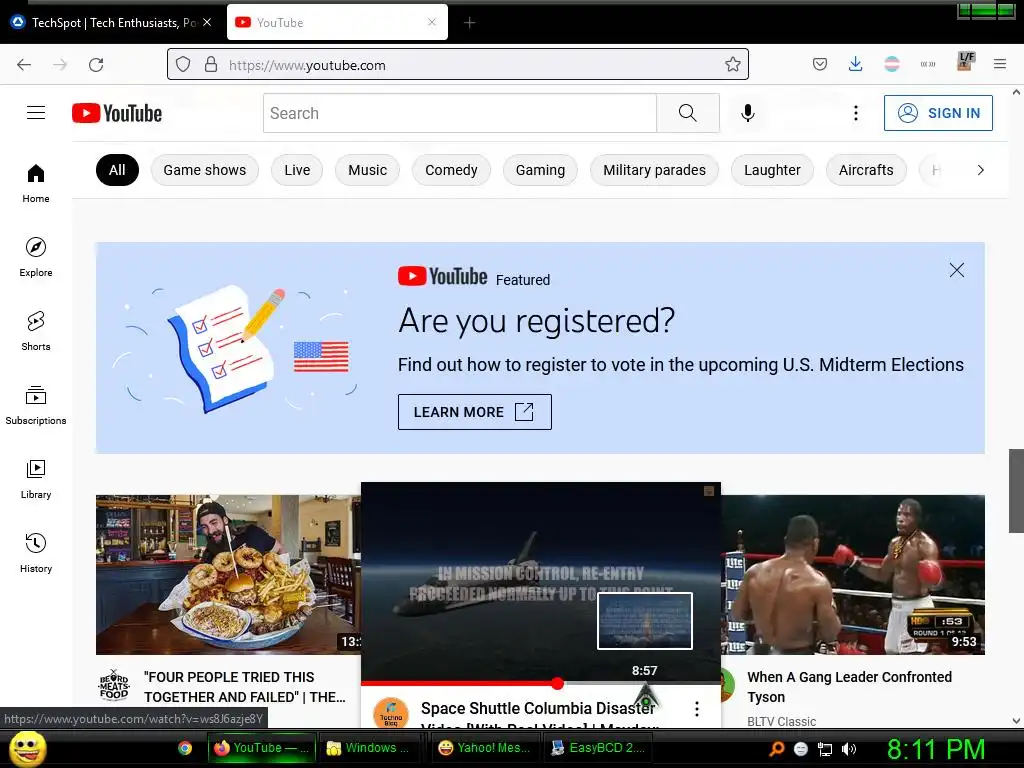Toggle YouTube guide hamburger menu
1024x768 pixels.
pos(36,113)
